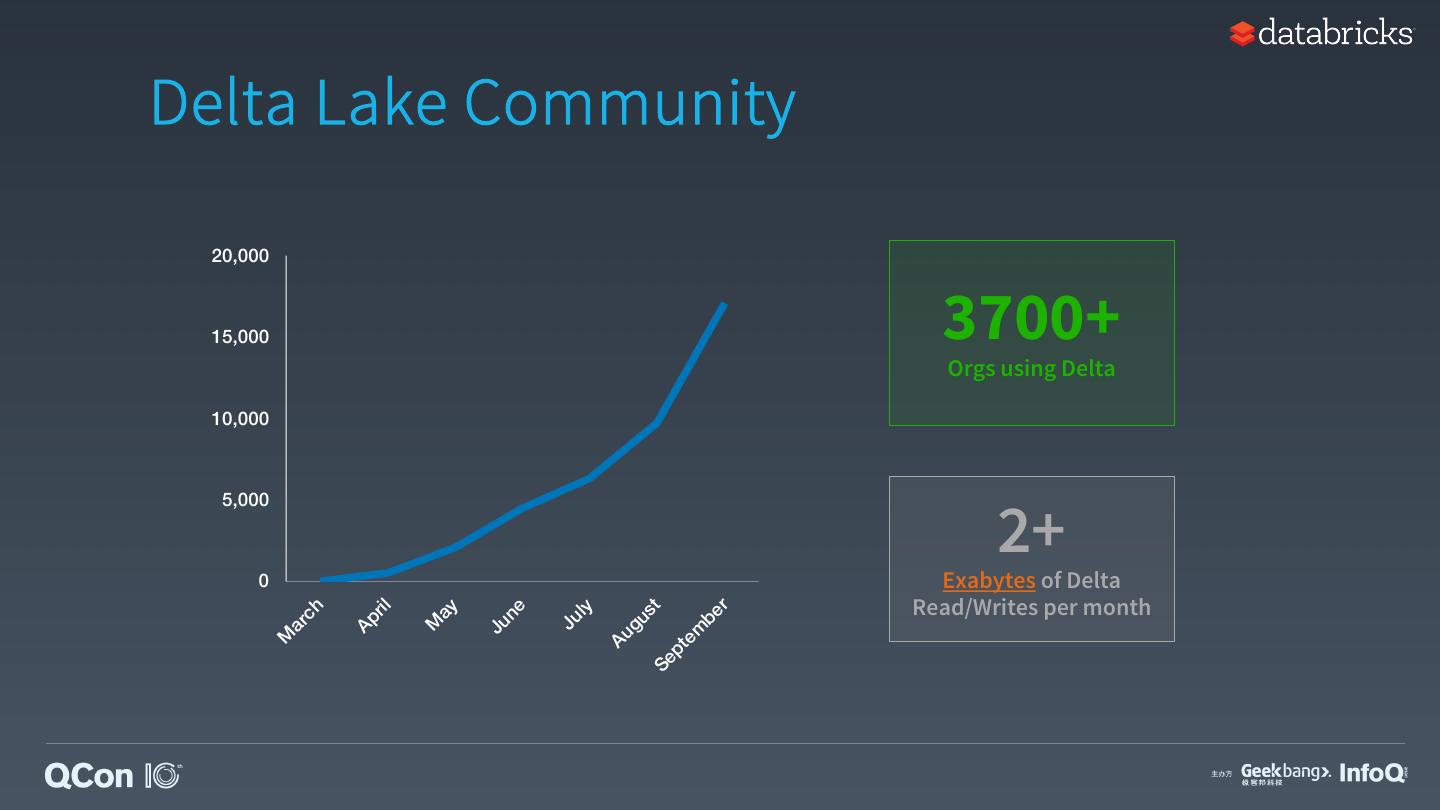Select the Read/Writes per month text
The height and width of the screenshot is (810, 1440).
pyautogui.click(x=1031, y=607)
